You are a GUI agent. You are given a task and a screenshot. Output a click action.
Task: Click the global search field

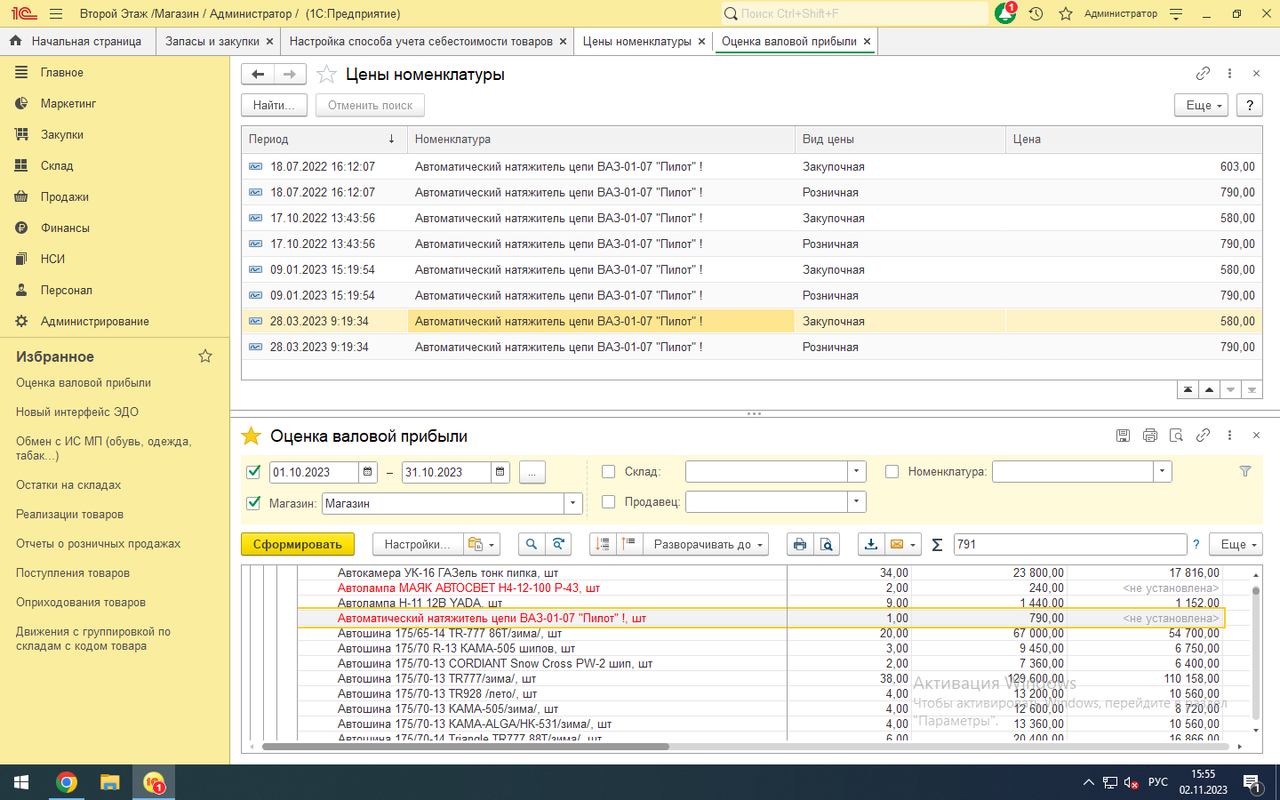coord(855,14)
